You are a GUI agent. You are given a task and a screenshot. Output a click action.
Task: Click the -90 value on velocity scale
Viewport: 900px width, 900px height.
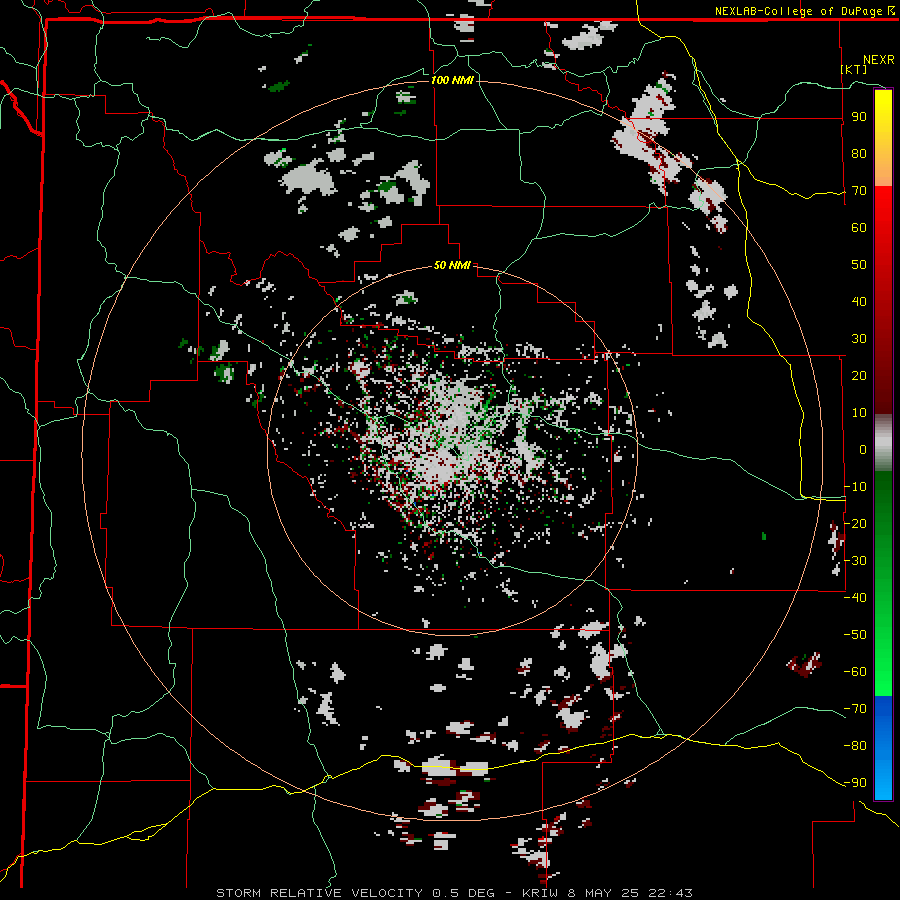[855, 783]
